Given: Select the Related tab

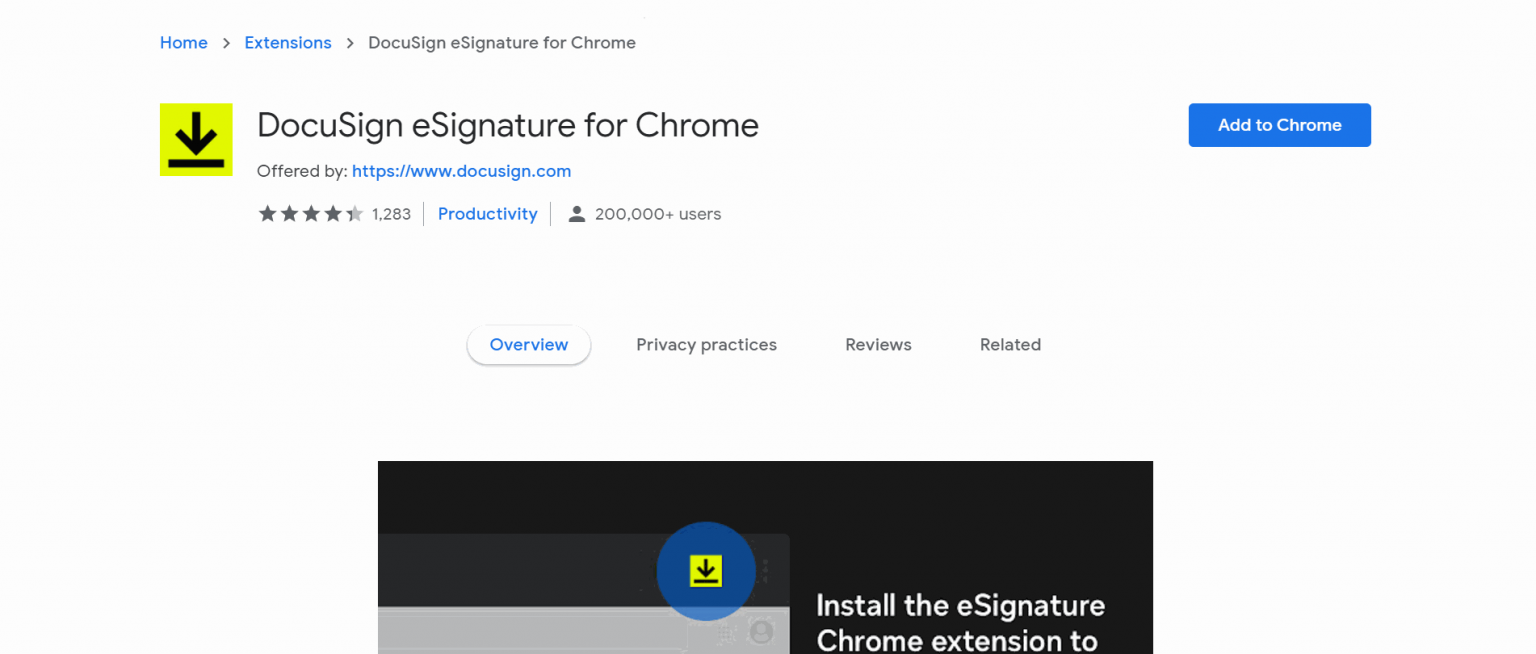Looking at the screenshot, I should [x=1010, y=344].
